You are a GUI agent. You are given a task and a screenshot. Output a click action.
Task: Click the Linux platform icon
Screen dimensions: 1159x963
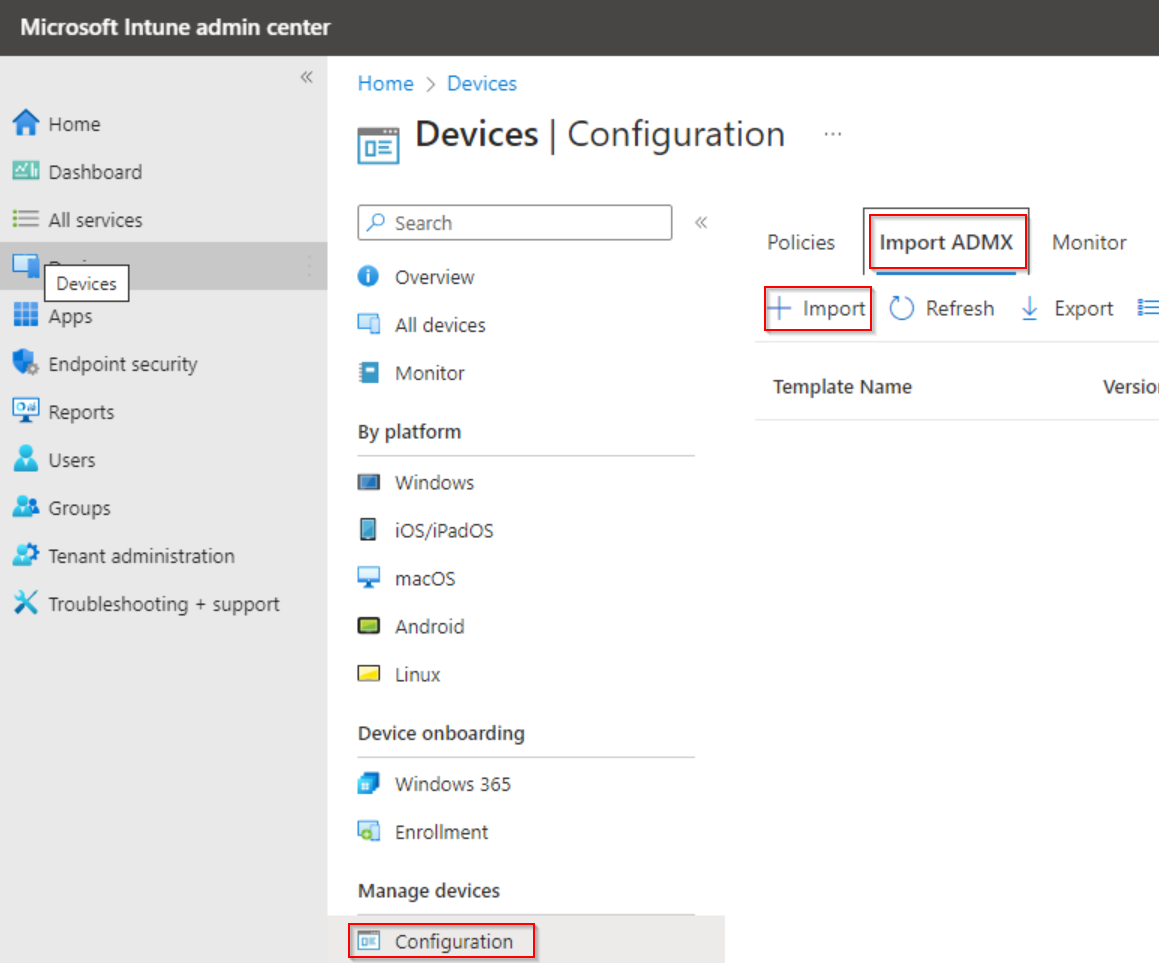pyautogui.click(x=369, y=673)
